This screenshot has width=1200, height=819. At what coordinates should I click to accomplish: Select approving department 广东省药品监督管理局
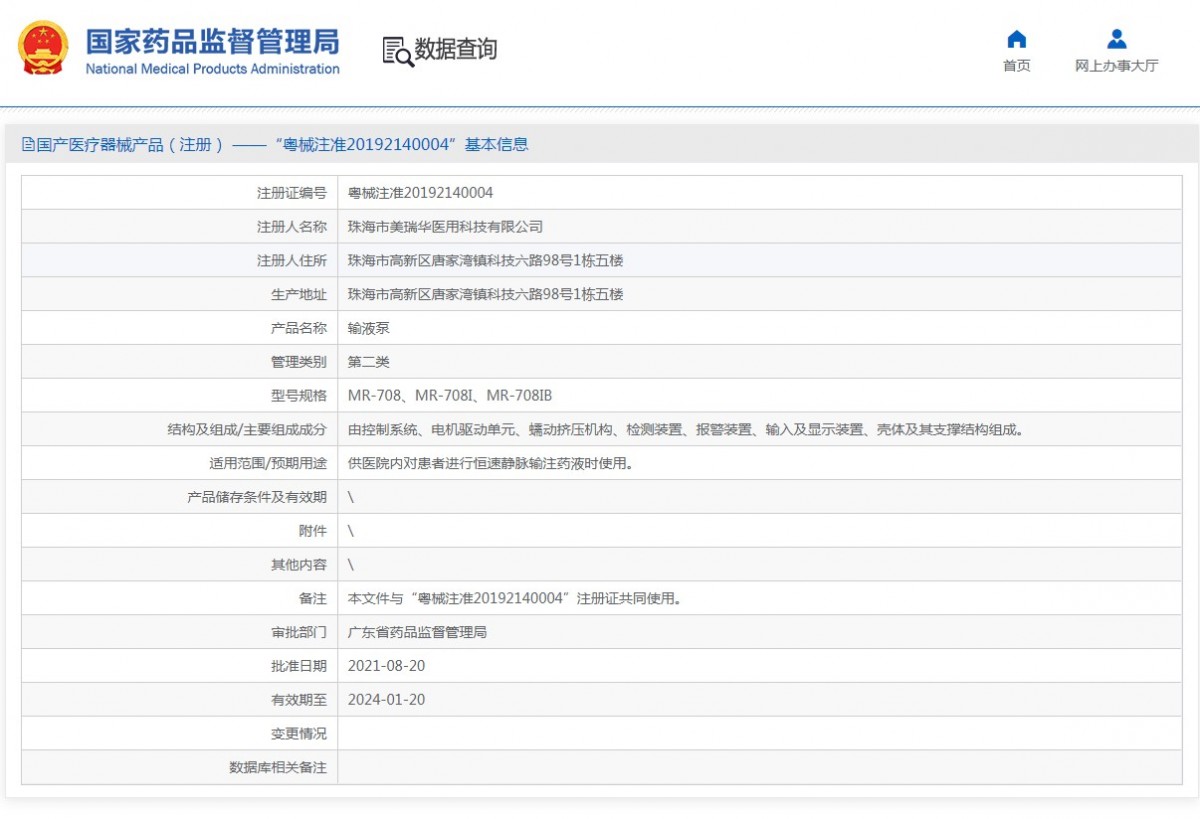pos(417,633)
